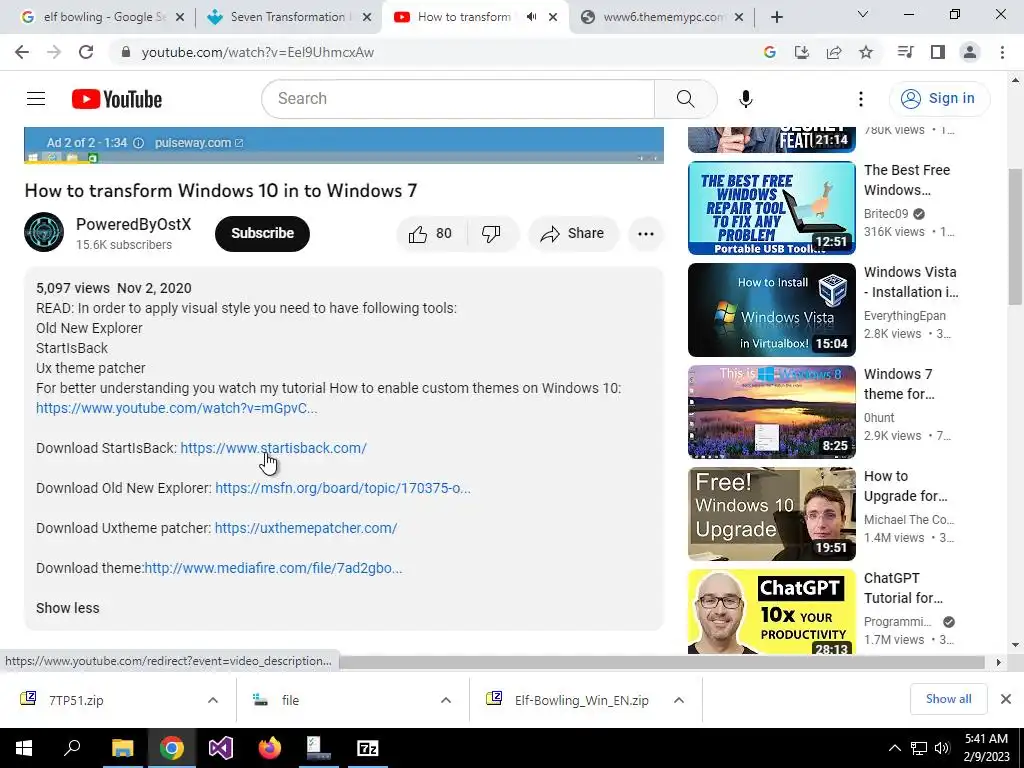Open Windows Vista installation video thumbnail
1024x768 pixels.
(x=771, y=310)
